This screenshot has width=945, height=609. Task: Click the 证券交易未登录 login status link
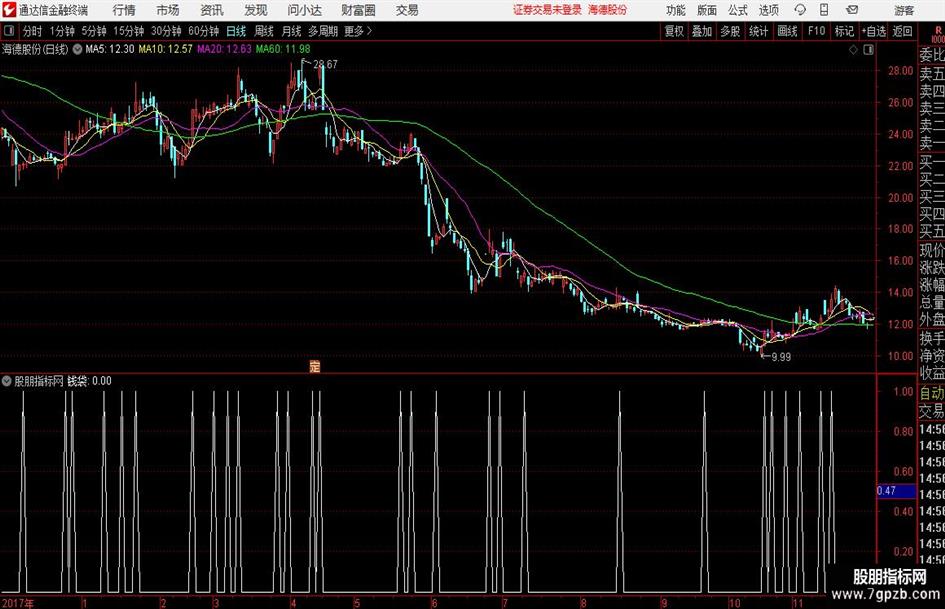pos(547,10)
